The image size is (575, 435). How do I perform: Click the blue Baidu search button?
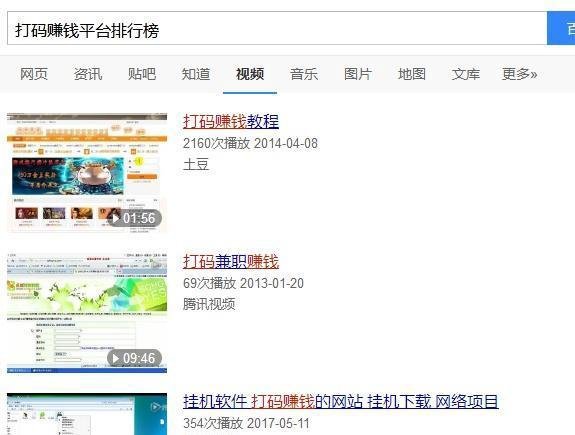(x=561, y=28)
